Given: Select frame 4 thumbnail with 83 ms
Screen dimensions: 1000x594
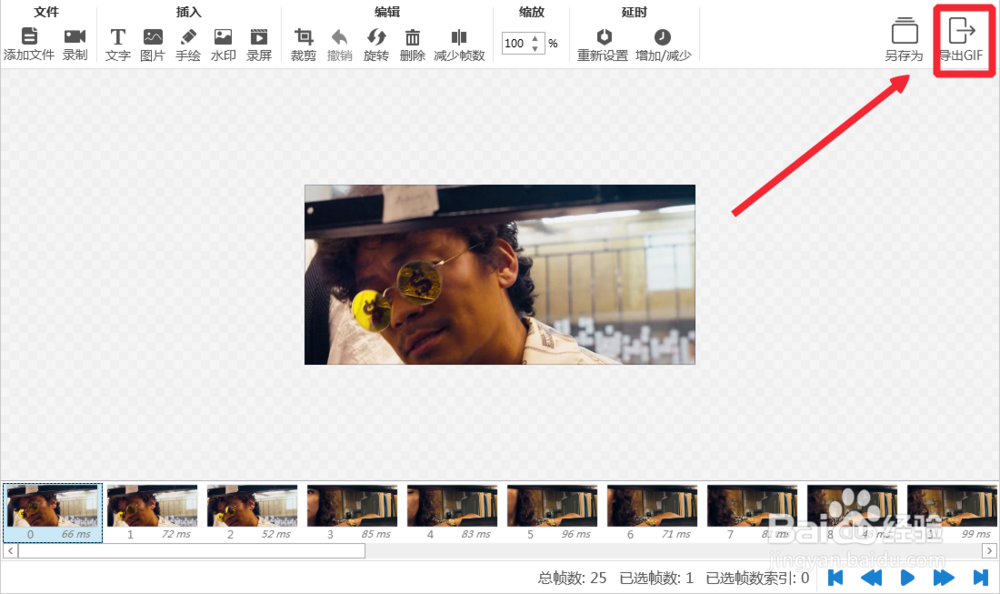Looking at the screenshot, I should pos(453,513).
